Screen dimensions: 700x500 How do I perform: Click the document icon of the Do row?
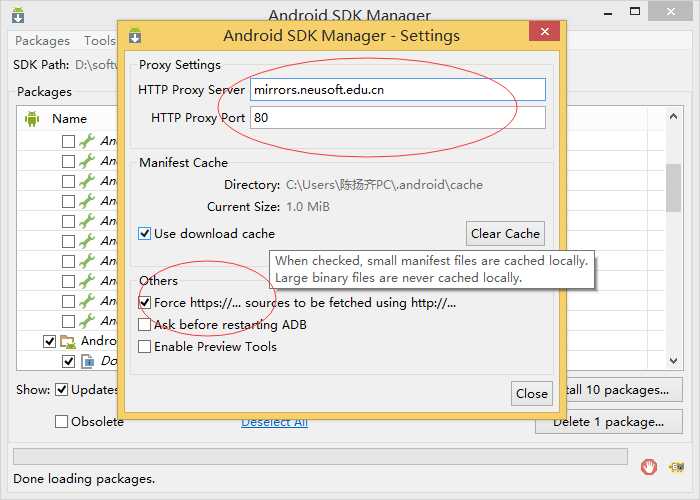coord(88,361)
